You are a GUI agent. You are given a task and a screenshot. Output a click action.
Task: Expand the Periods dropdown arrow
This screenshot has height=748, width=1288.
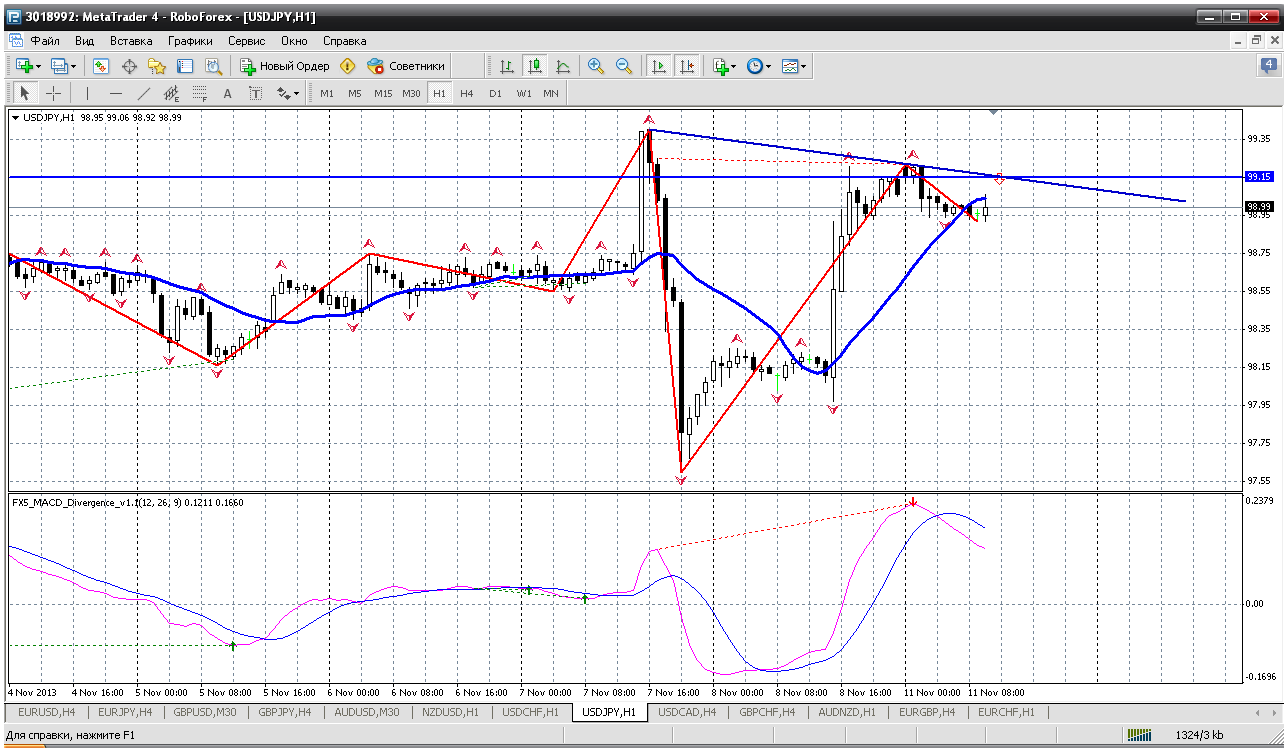[769, 66]
